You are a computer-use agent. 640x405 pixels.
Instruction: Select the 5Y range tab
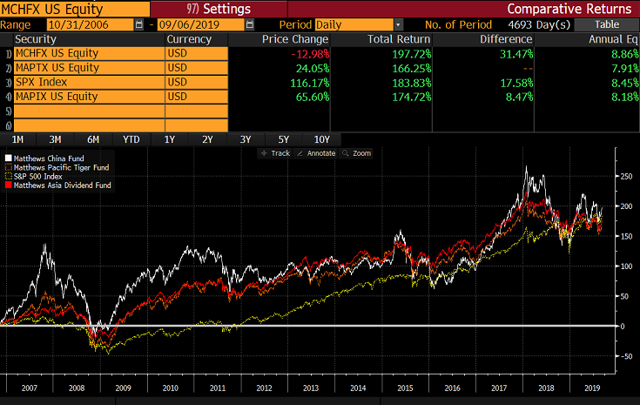pos(283,140)
